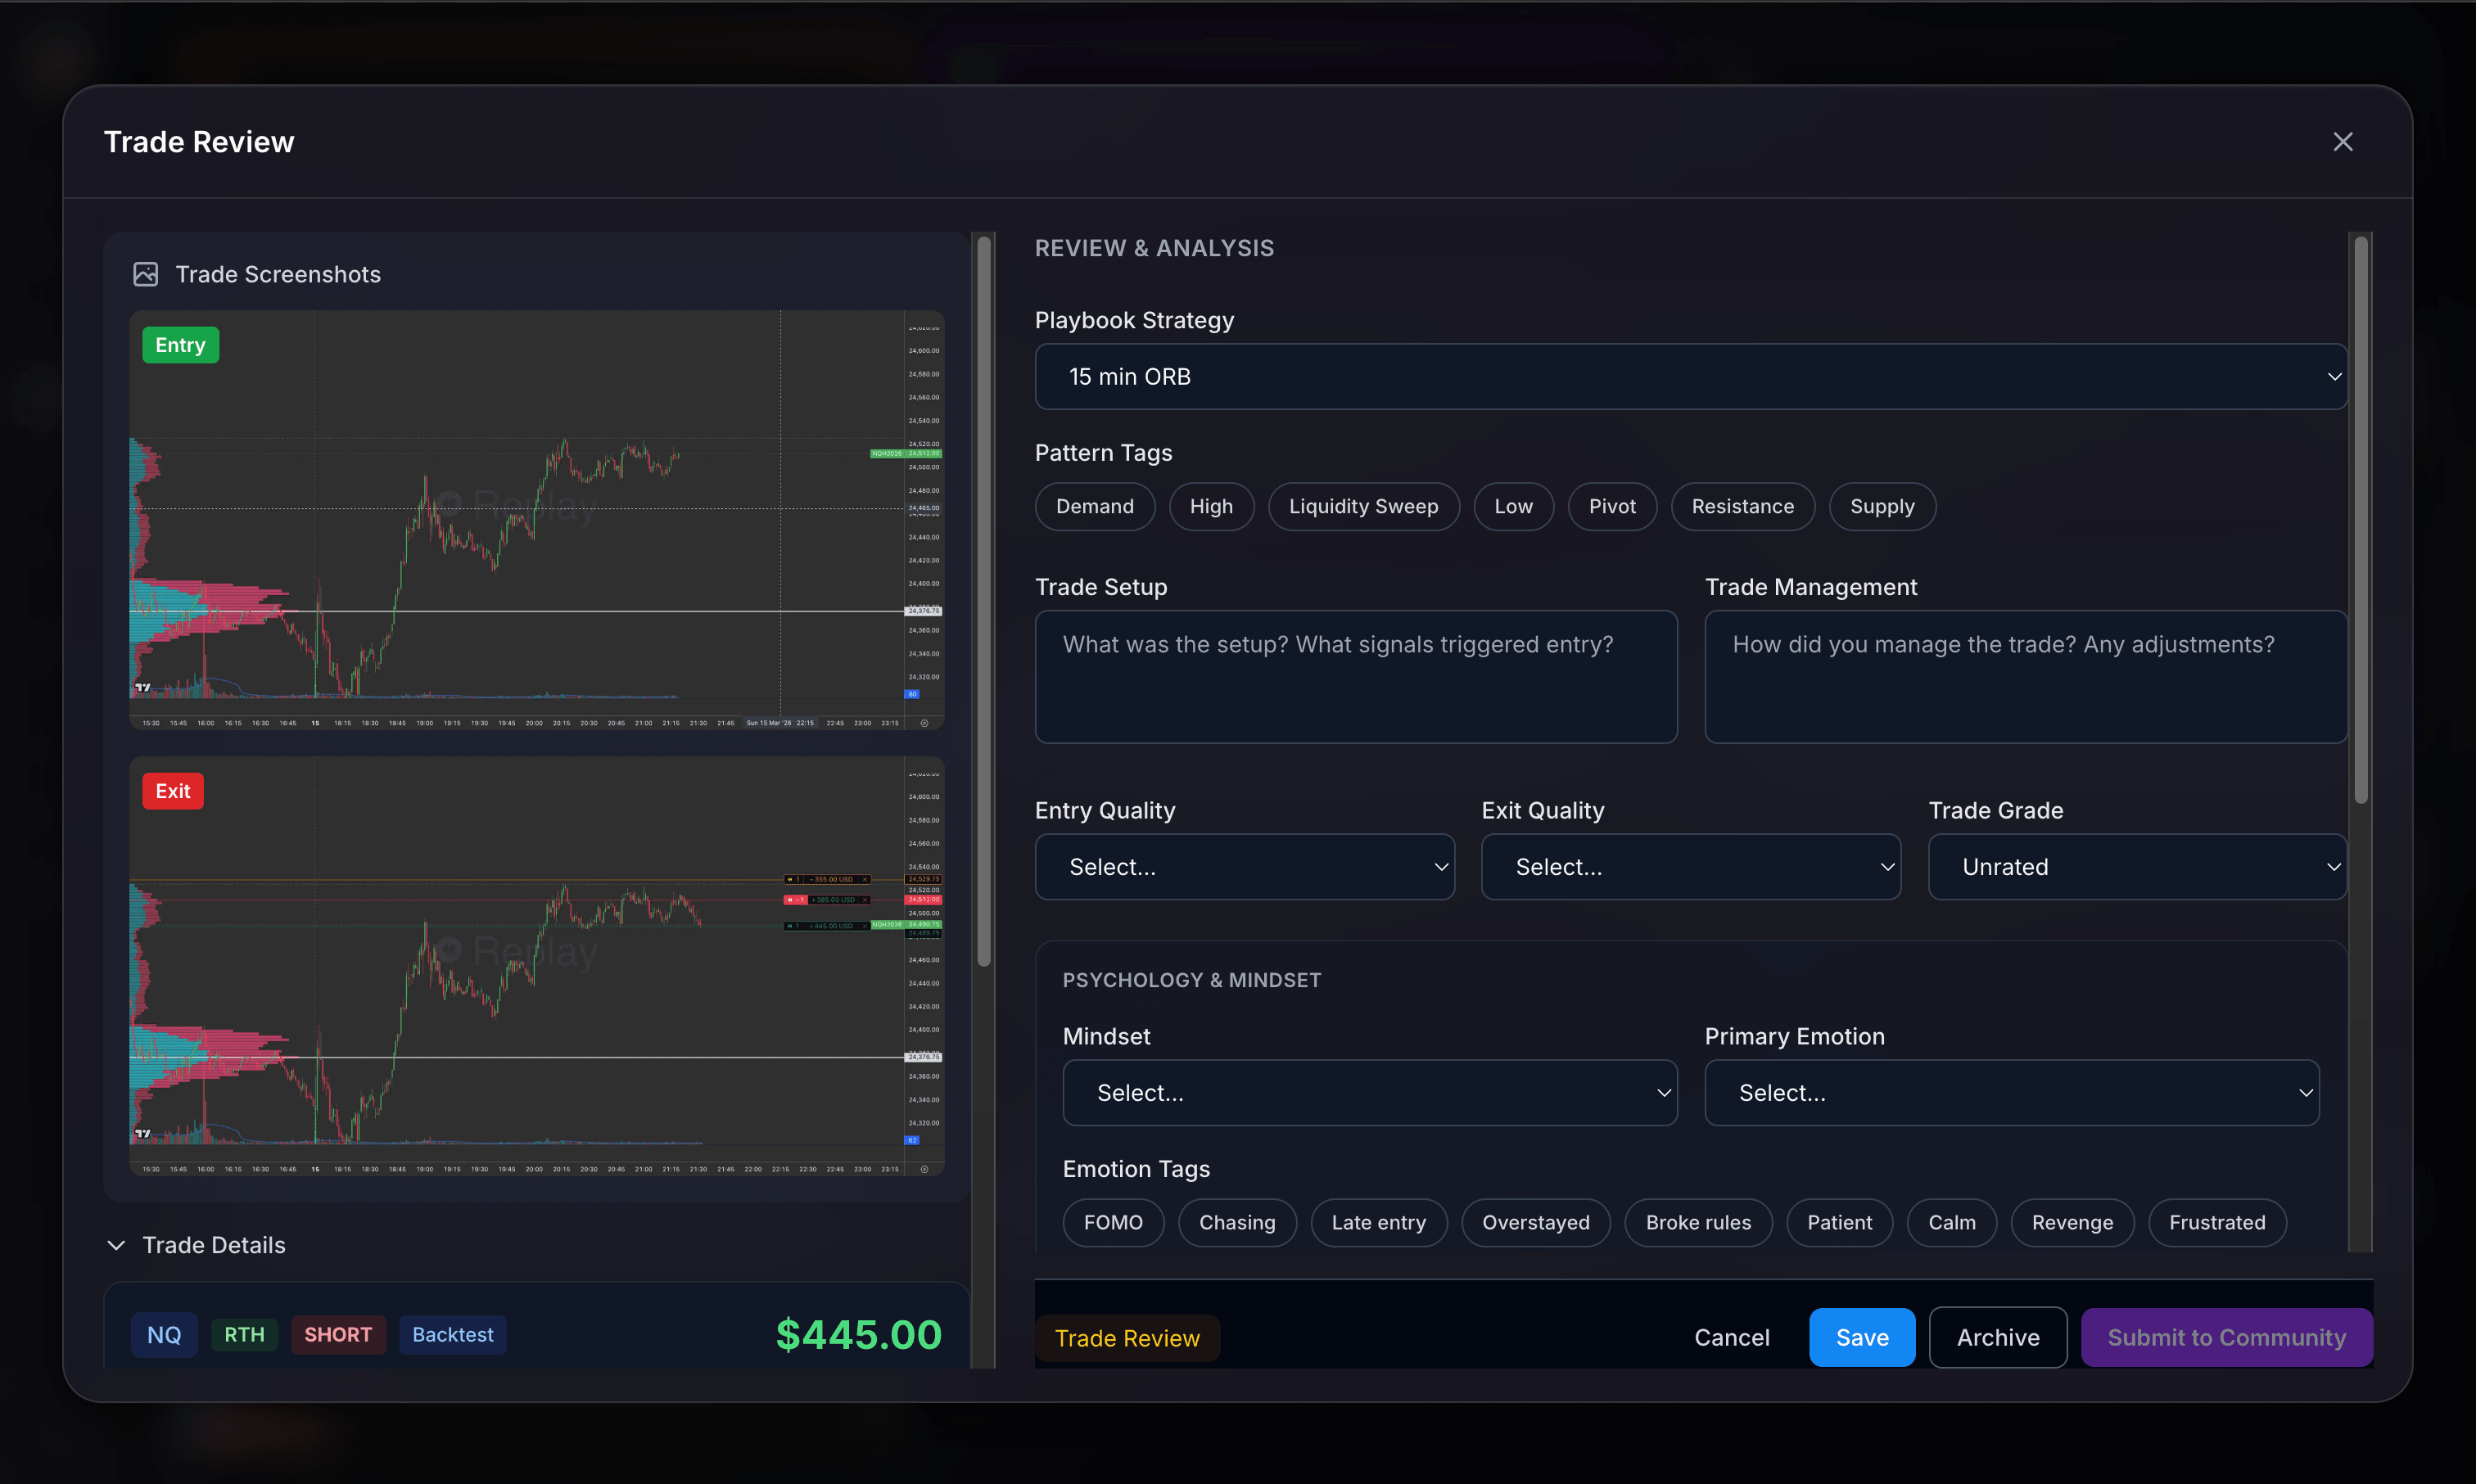This screenshot has width=2476, height=1484.
Task: Click the TradingView logo on the Exit chart
Action: [x=143, y=1134]
